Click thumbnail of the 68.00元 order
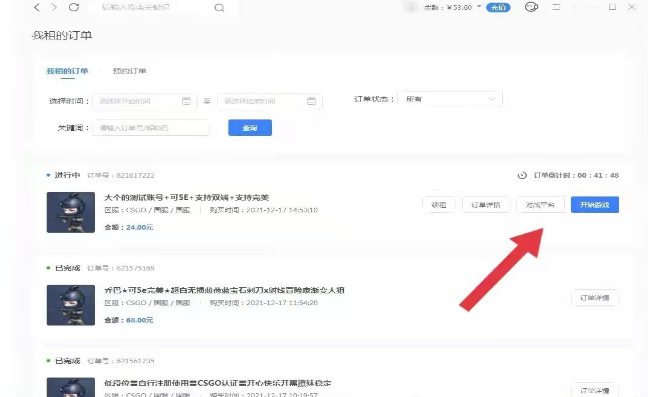Screen dimensions: 648x397 tap(71, 305)
